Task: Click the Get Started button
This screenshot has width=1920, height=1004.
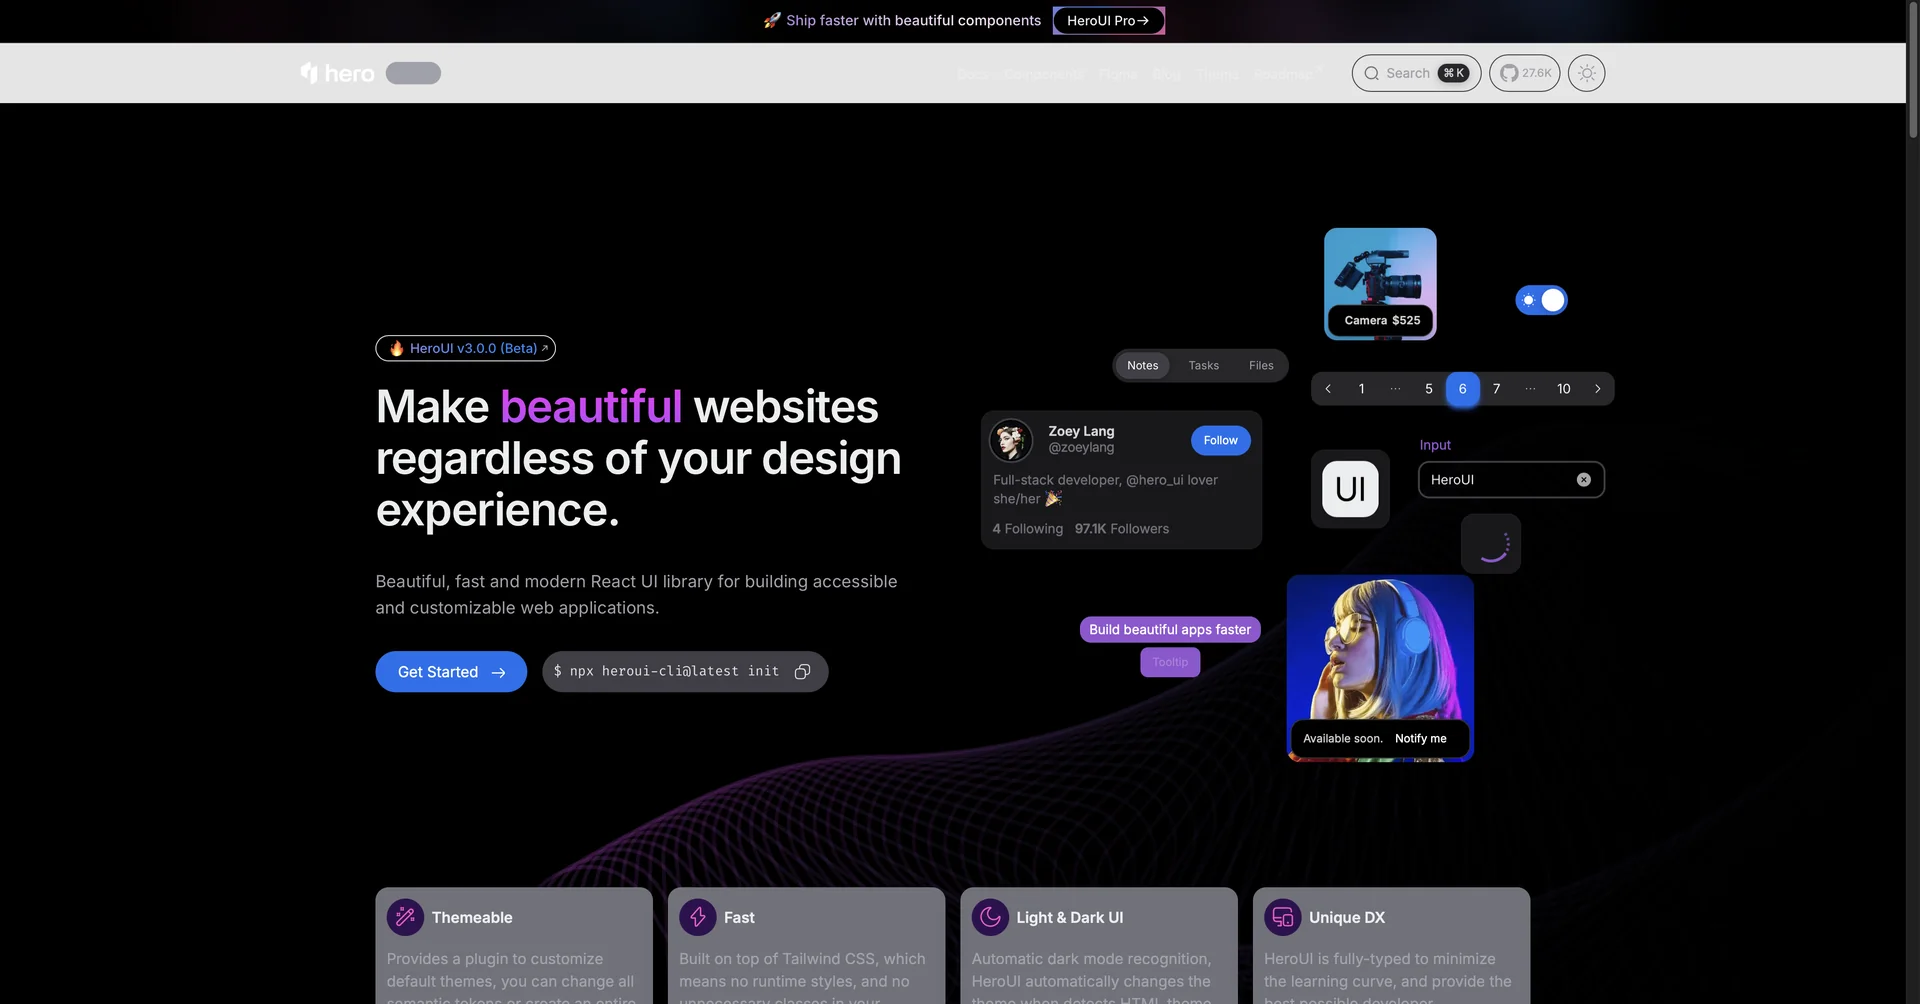Action: (451, 672)
